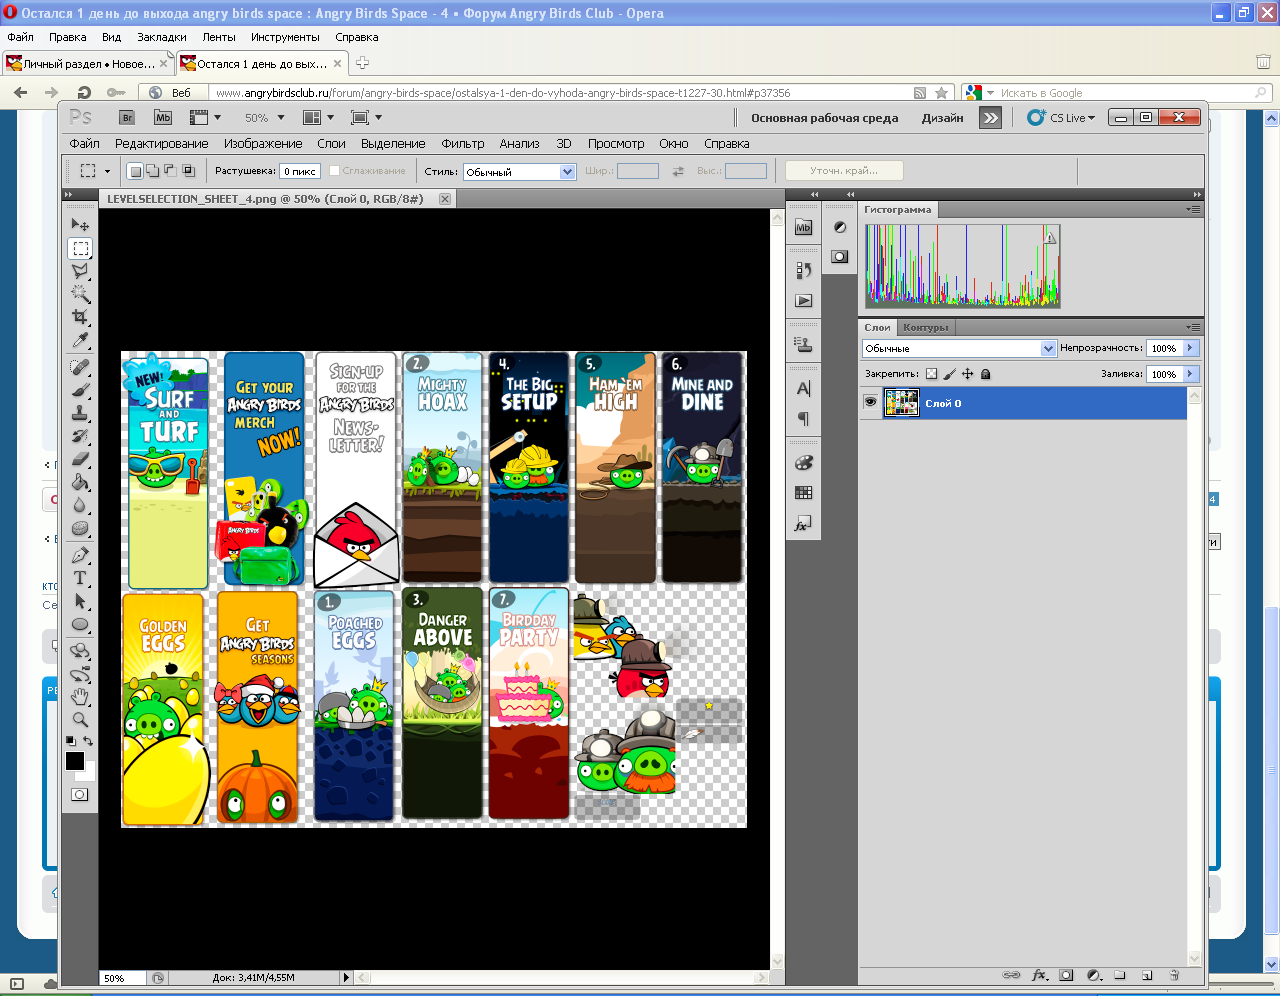
Task: Choose Add to selection mode
Action: point(153,171)
